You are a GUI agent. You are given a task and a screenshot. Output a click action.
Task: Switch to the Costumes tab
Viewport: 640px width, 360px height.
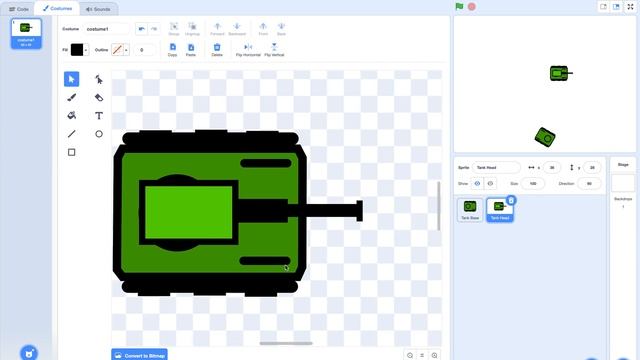coord(57,8)
